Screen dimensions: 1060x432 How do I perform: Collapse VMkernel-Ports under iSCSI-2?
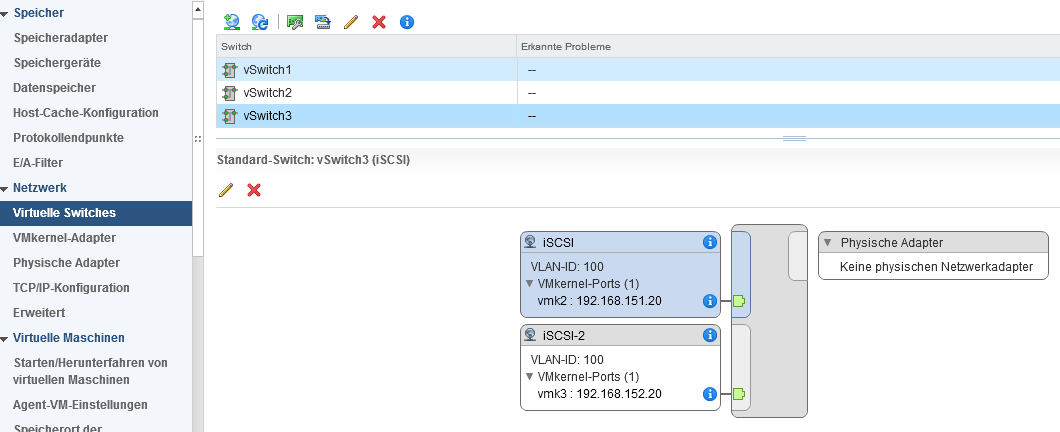tap(530, 377)
